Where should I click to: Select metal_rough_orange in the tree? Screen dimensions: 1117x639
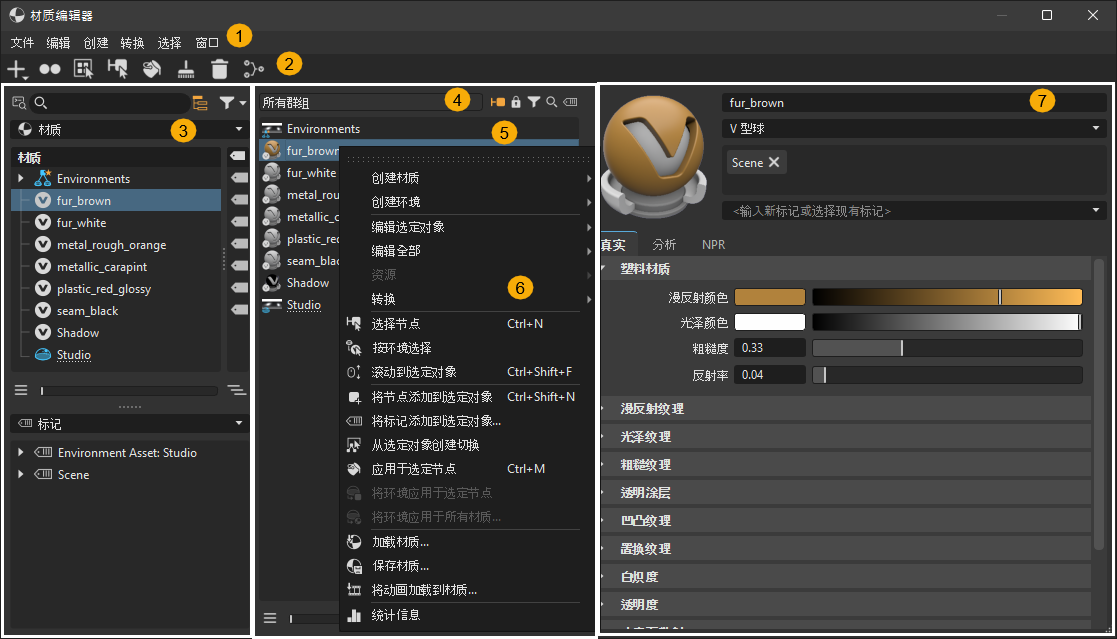tap(111, 245)
